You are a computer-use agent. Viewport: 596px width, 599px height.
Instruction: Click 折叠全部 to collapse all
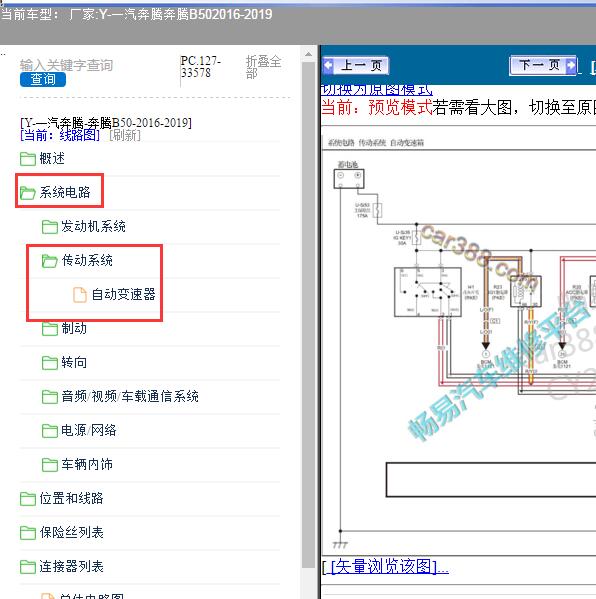(263, 67)
